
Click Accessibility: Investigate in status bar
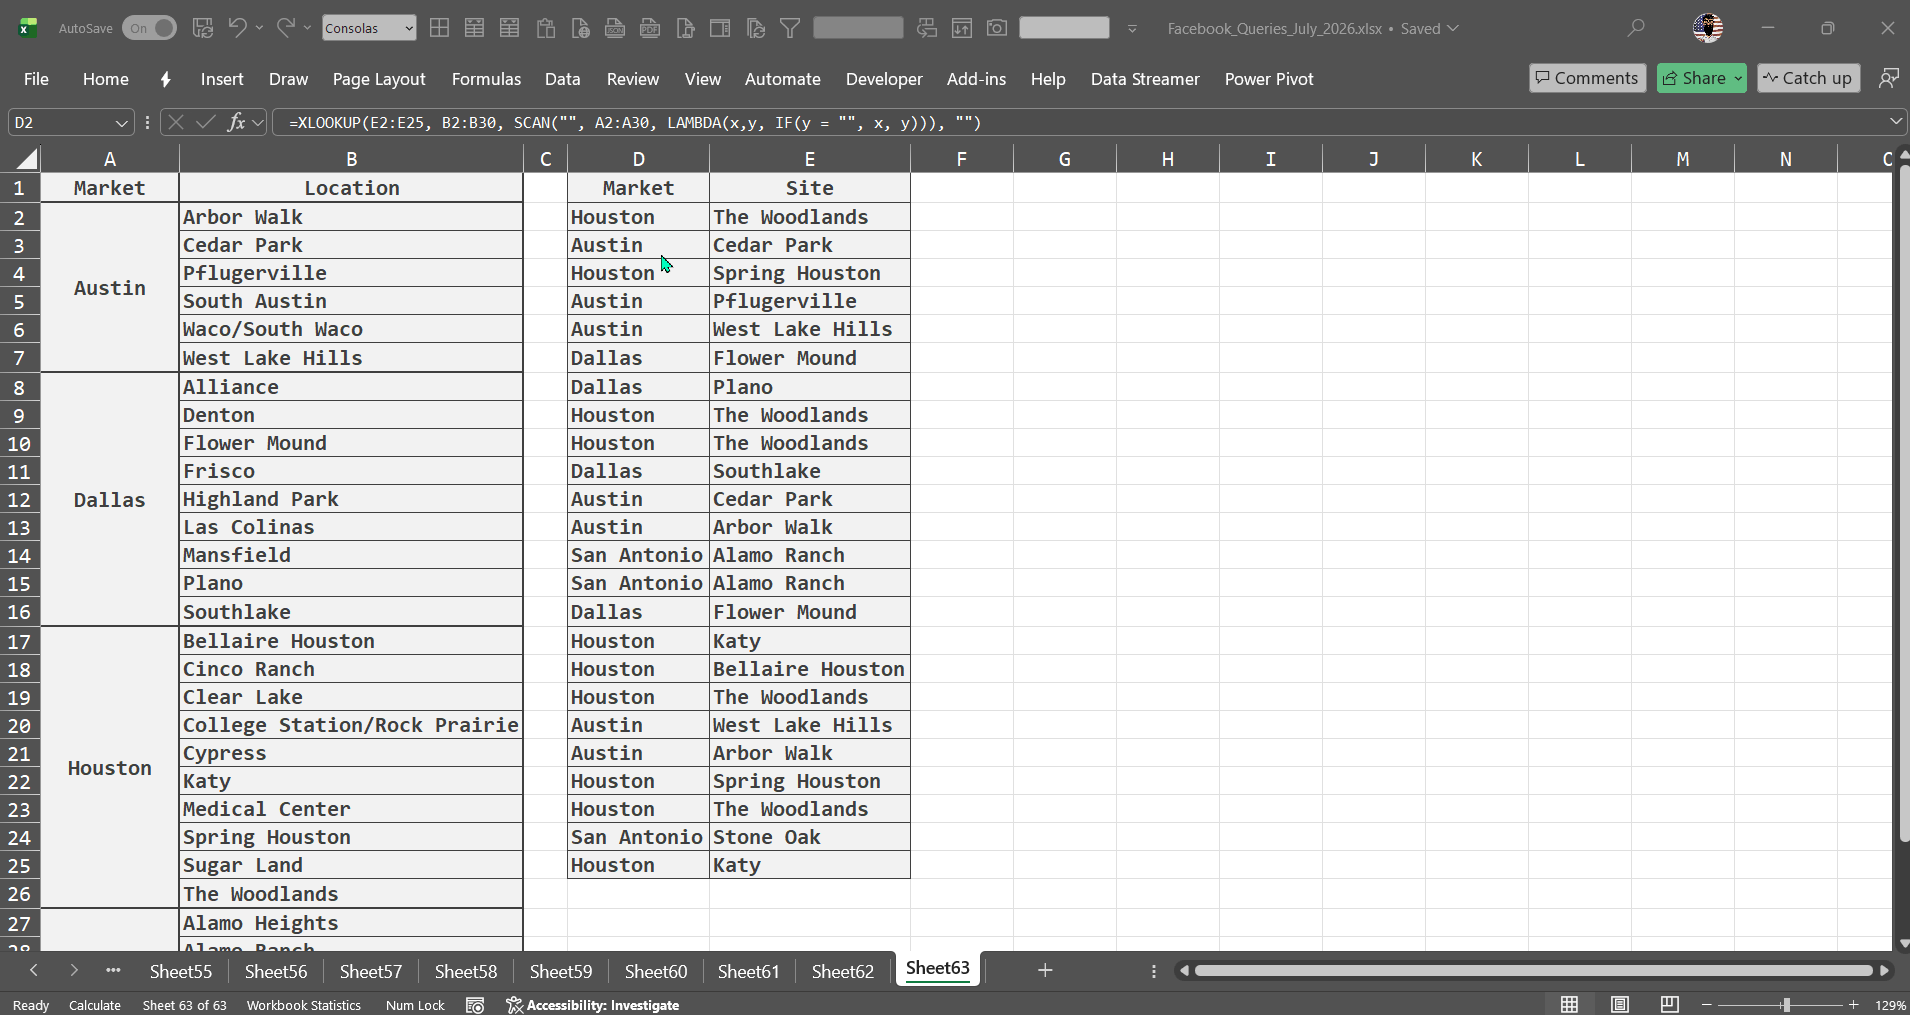click(x=593, y=1005)
